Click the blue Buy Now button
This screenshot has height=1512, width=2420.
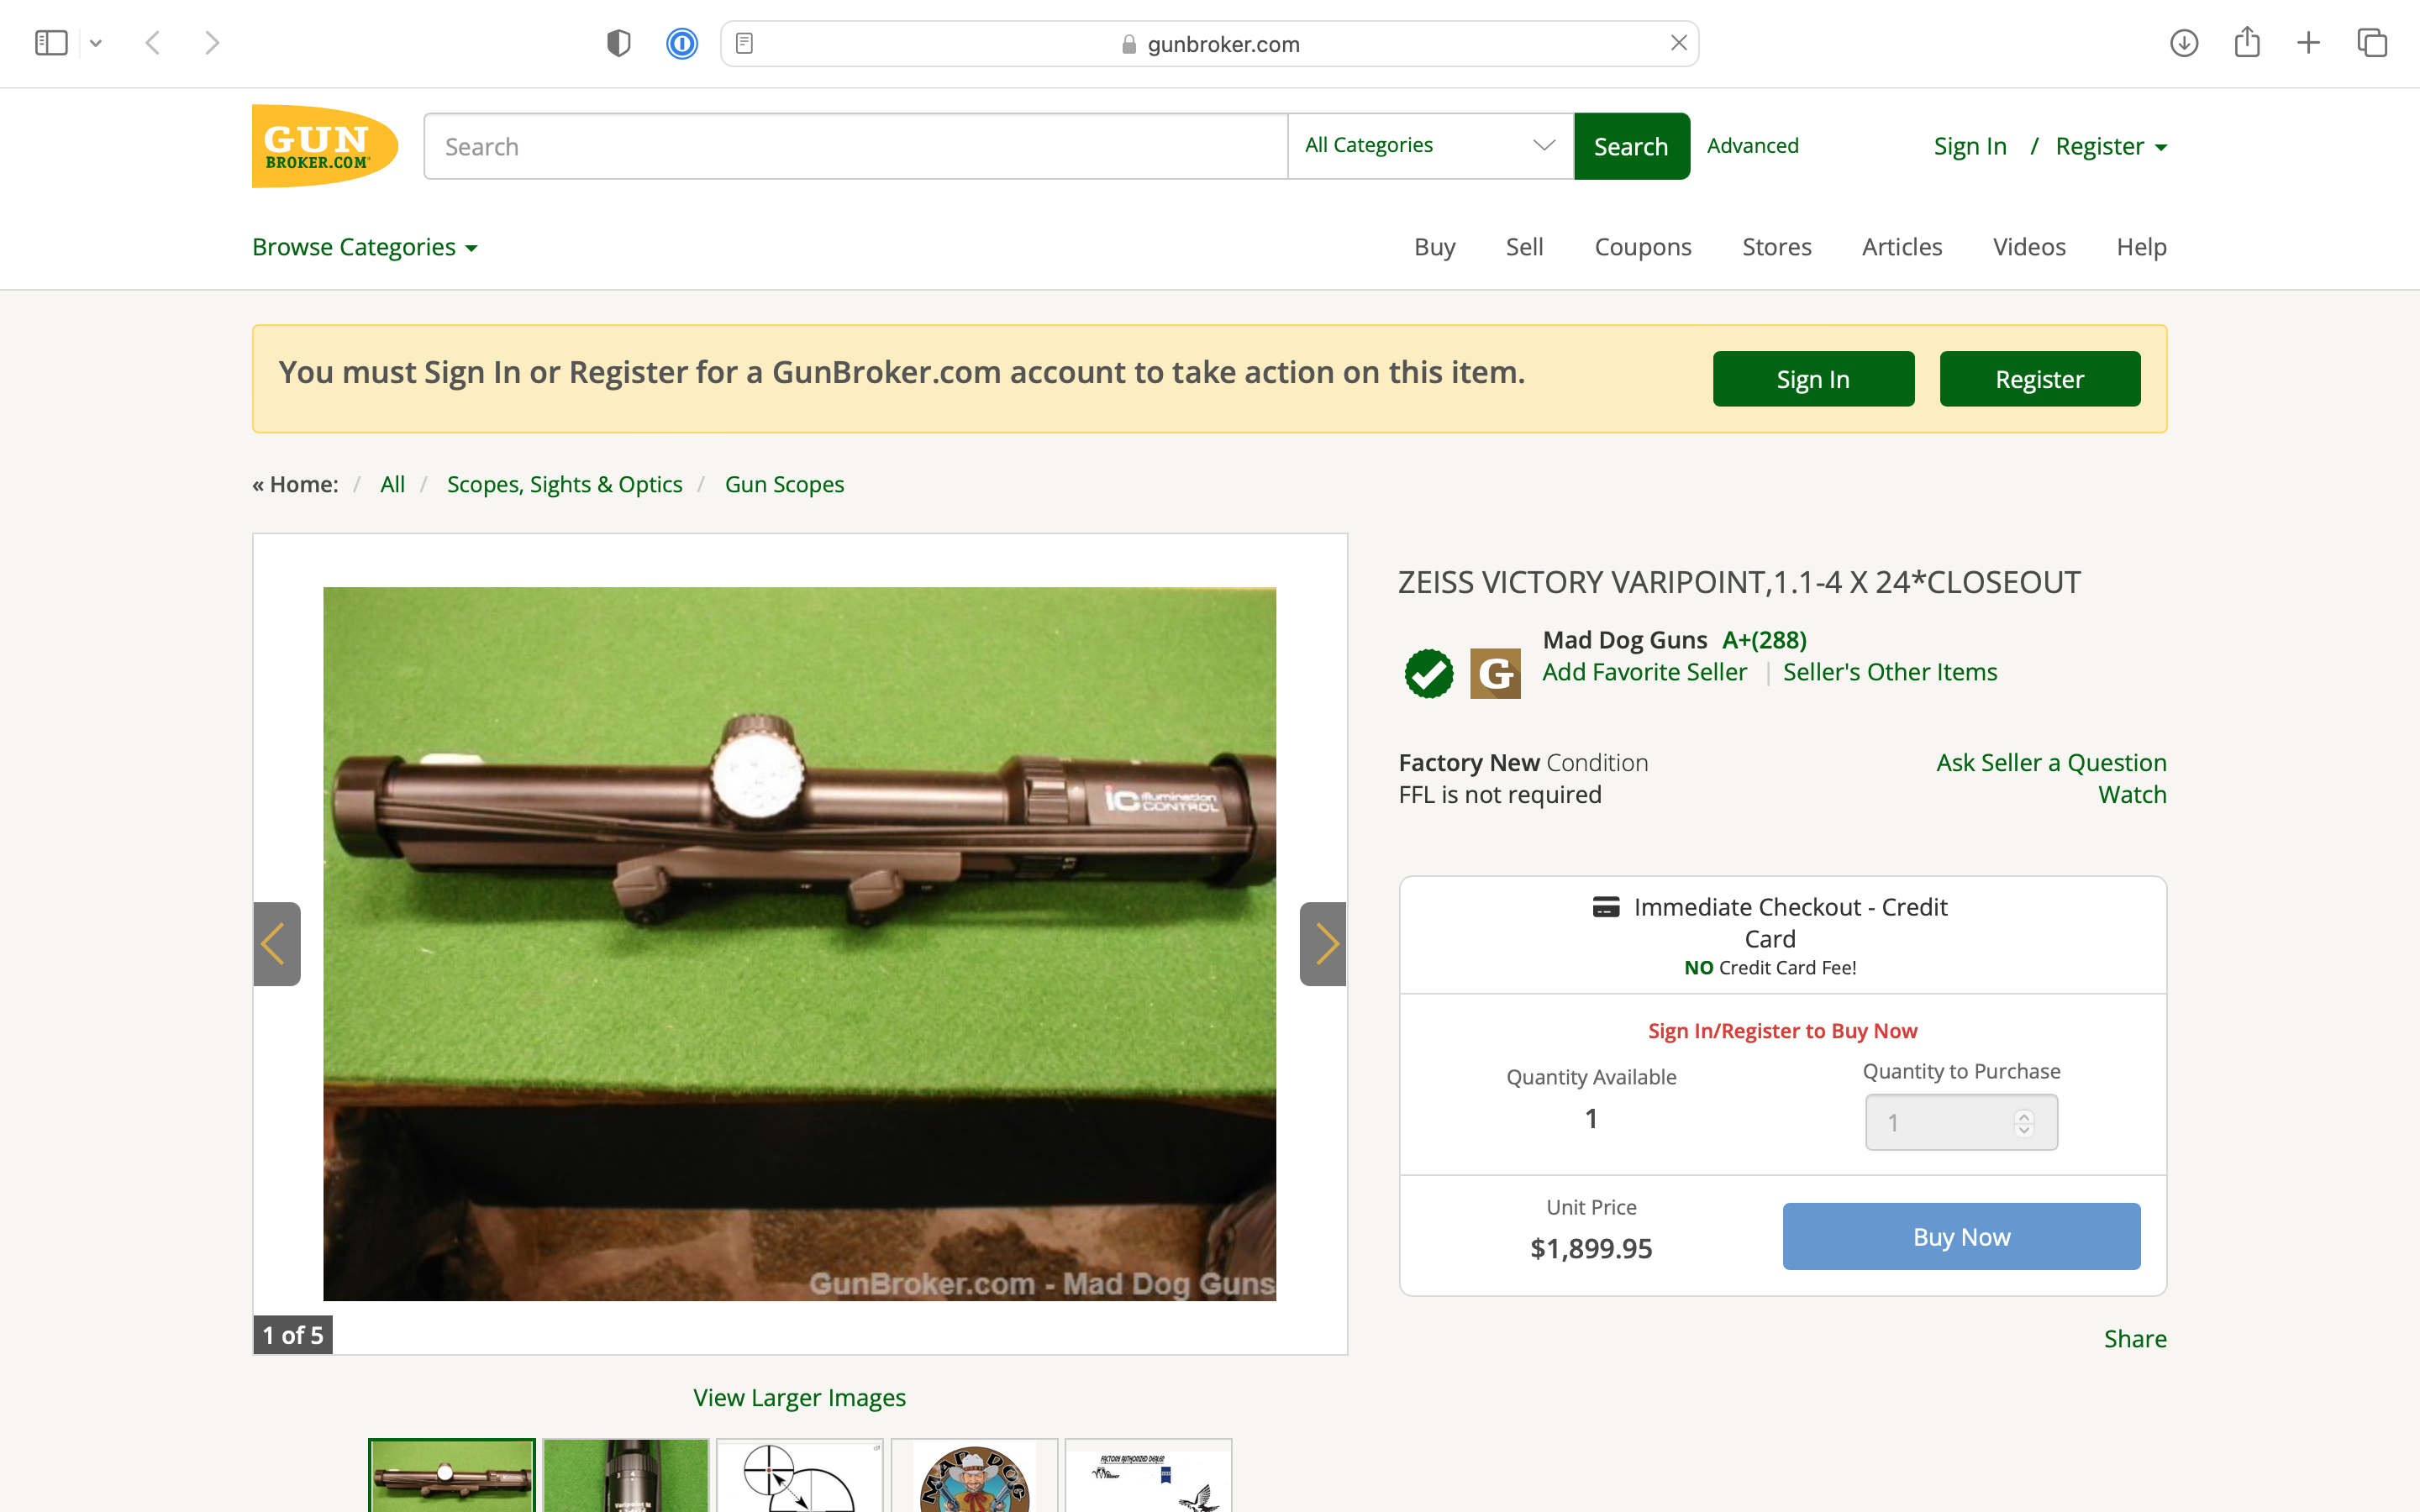(x=1961, y=1236)
